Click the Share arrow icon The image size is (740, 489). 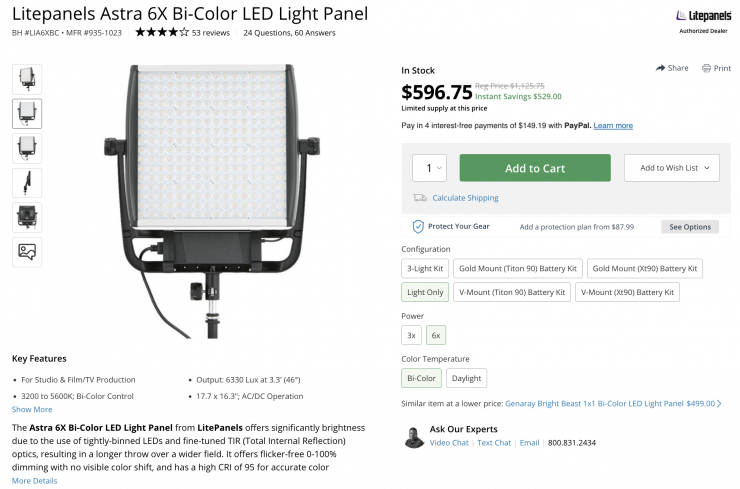(x=660, y=68)
